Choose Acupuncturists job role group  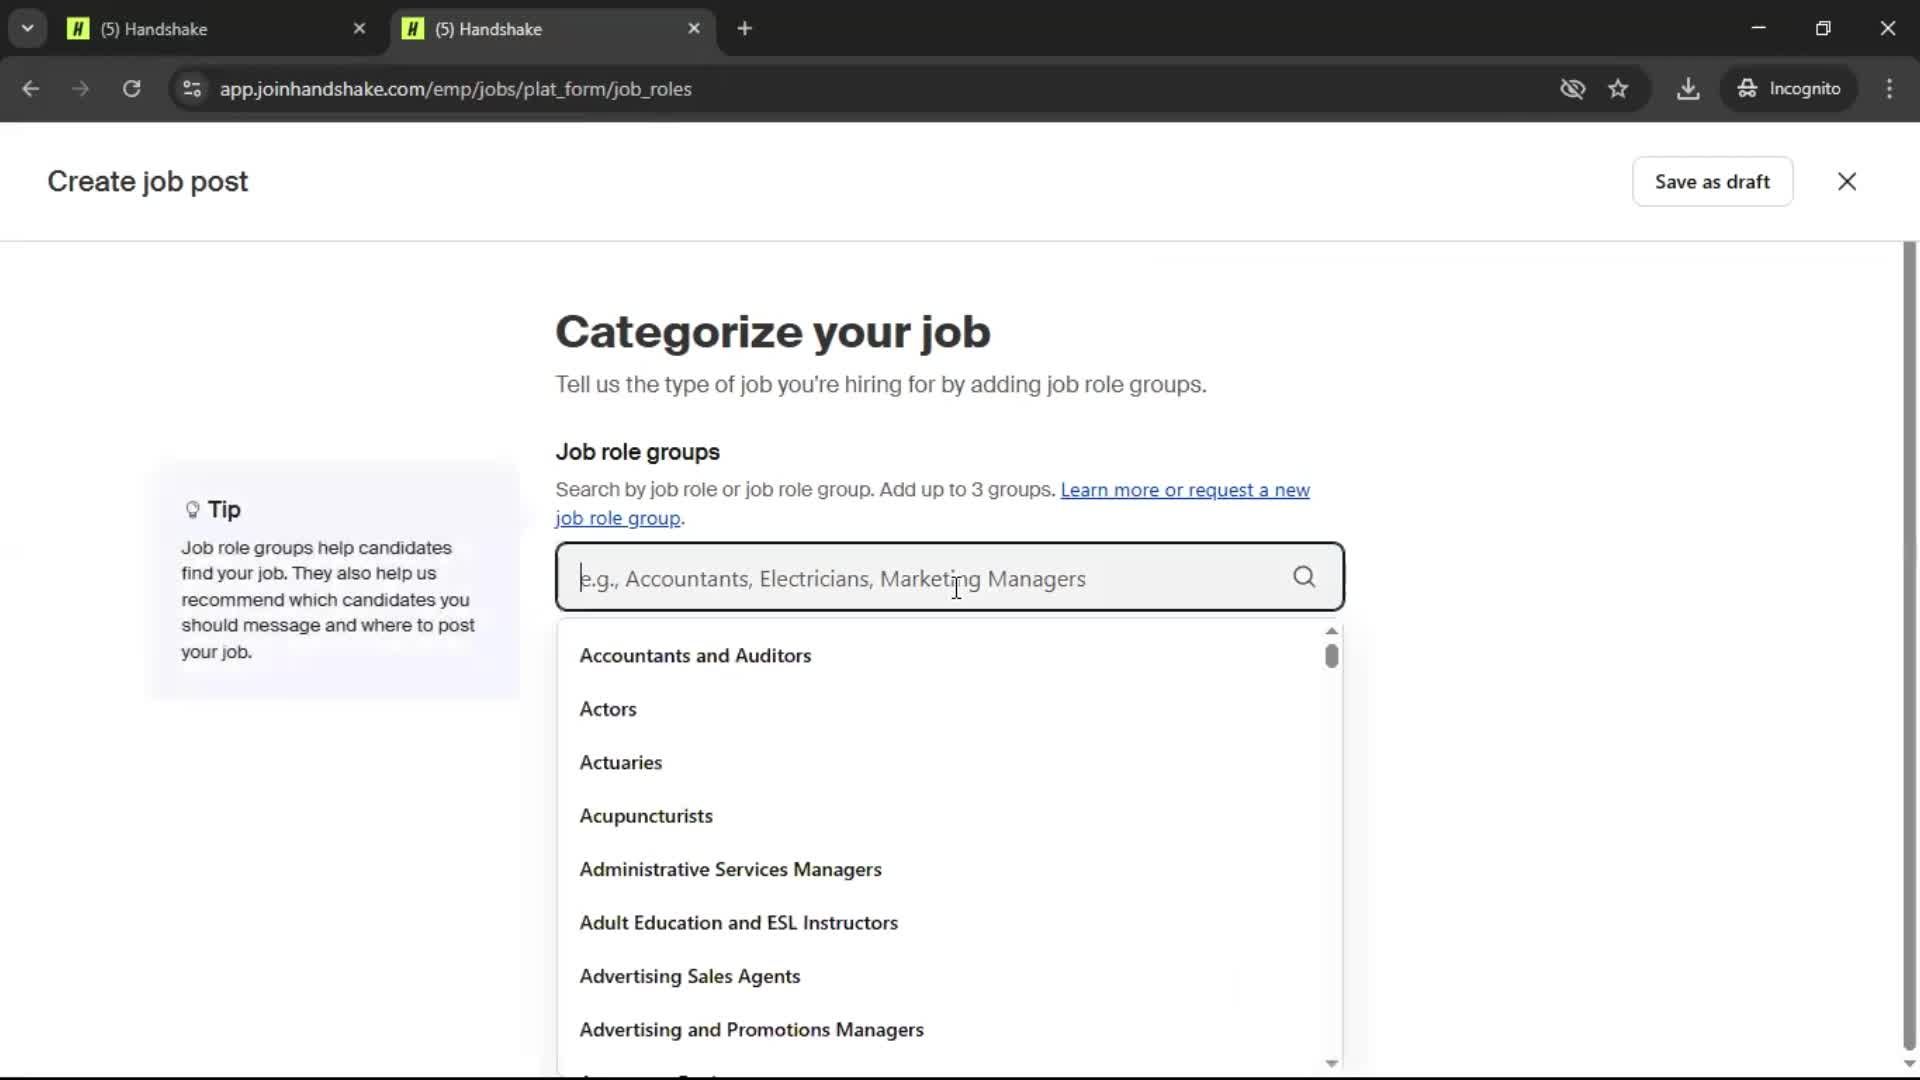tap(950, 816)
